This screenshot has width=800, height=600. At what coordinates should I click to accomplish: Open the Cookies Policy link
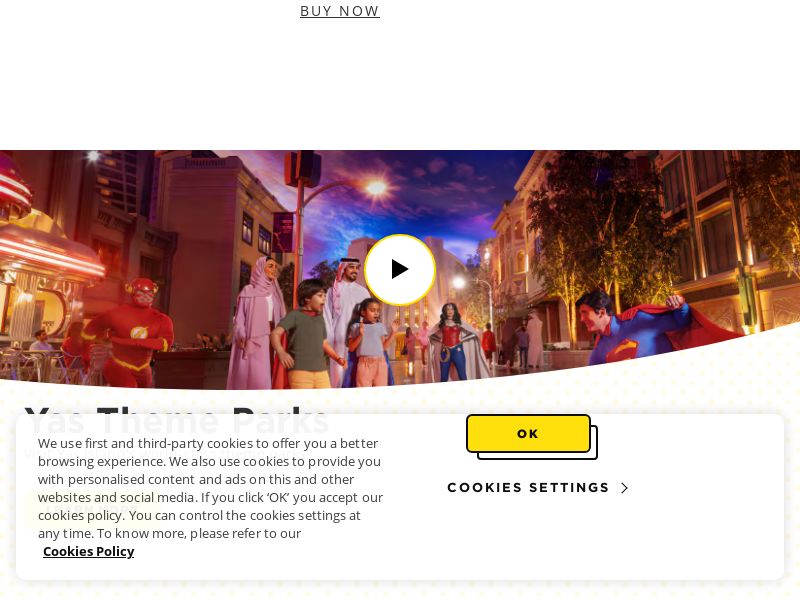click(88, 552)
